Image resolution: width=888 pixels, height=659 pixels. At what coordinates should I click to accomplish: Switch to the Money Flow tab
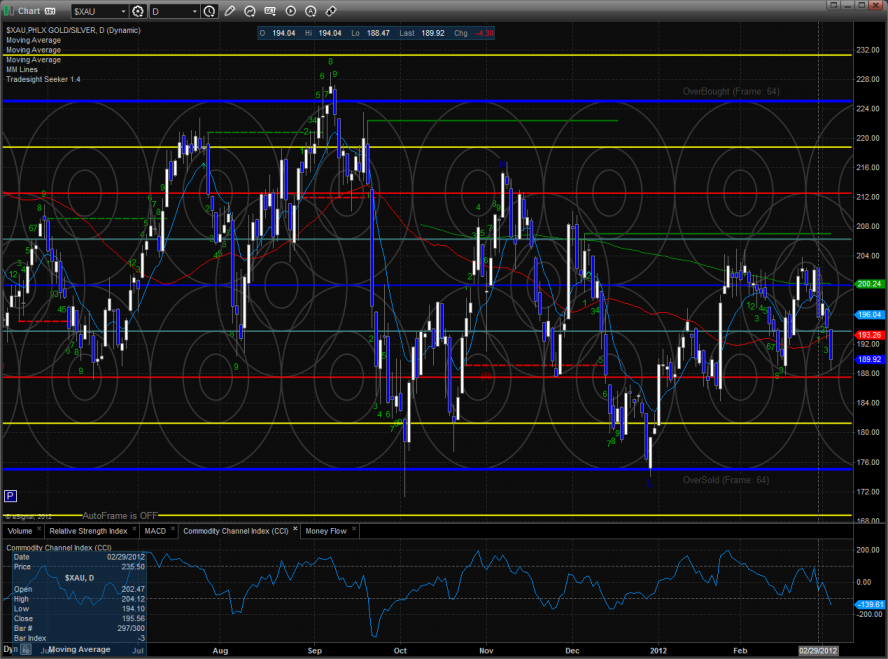tap(325, 530)
